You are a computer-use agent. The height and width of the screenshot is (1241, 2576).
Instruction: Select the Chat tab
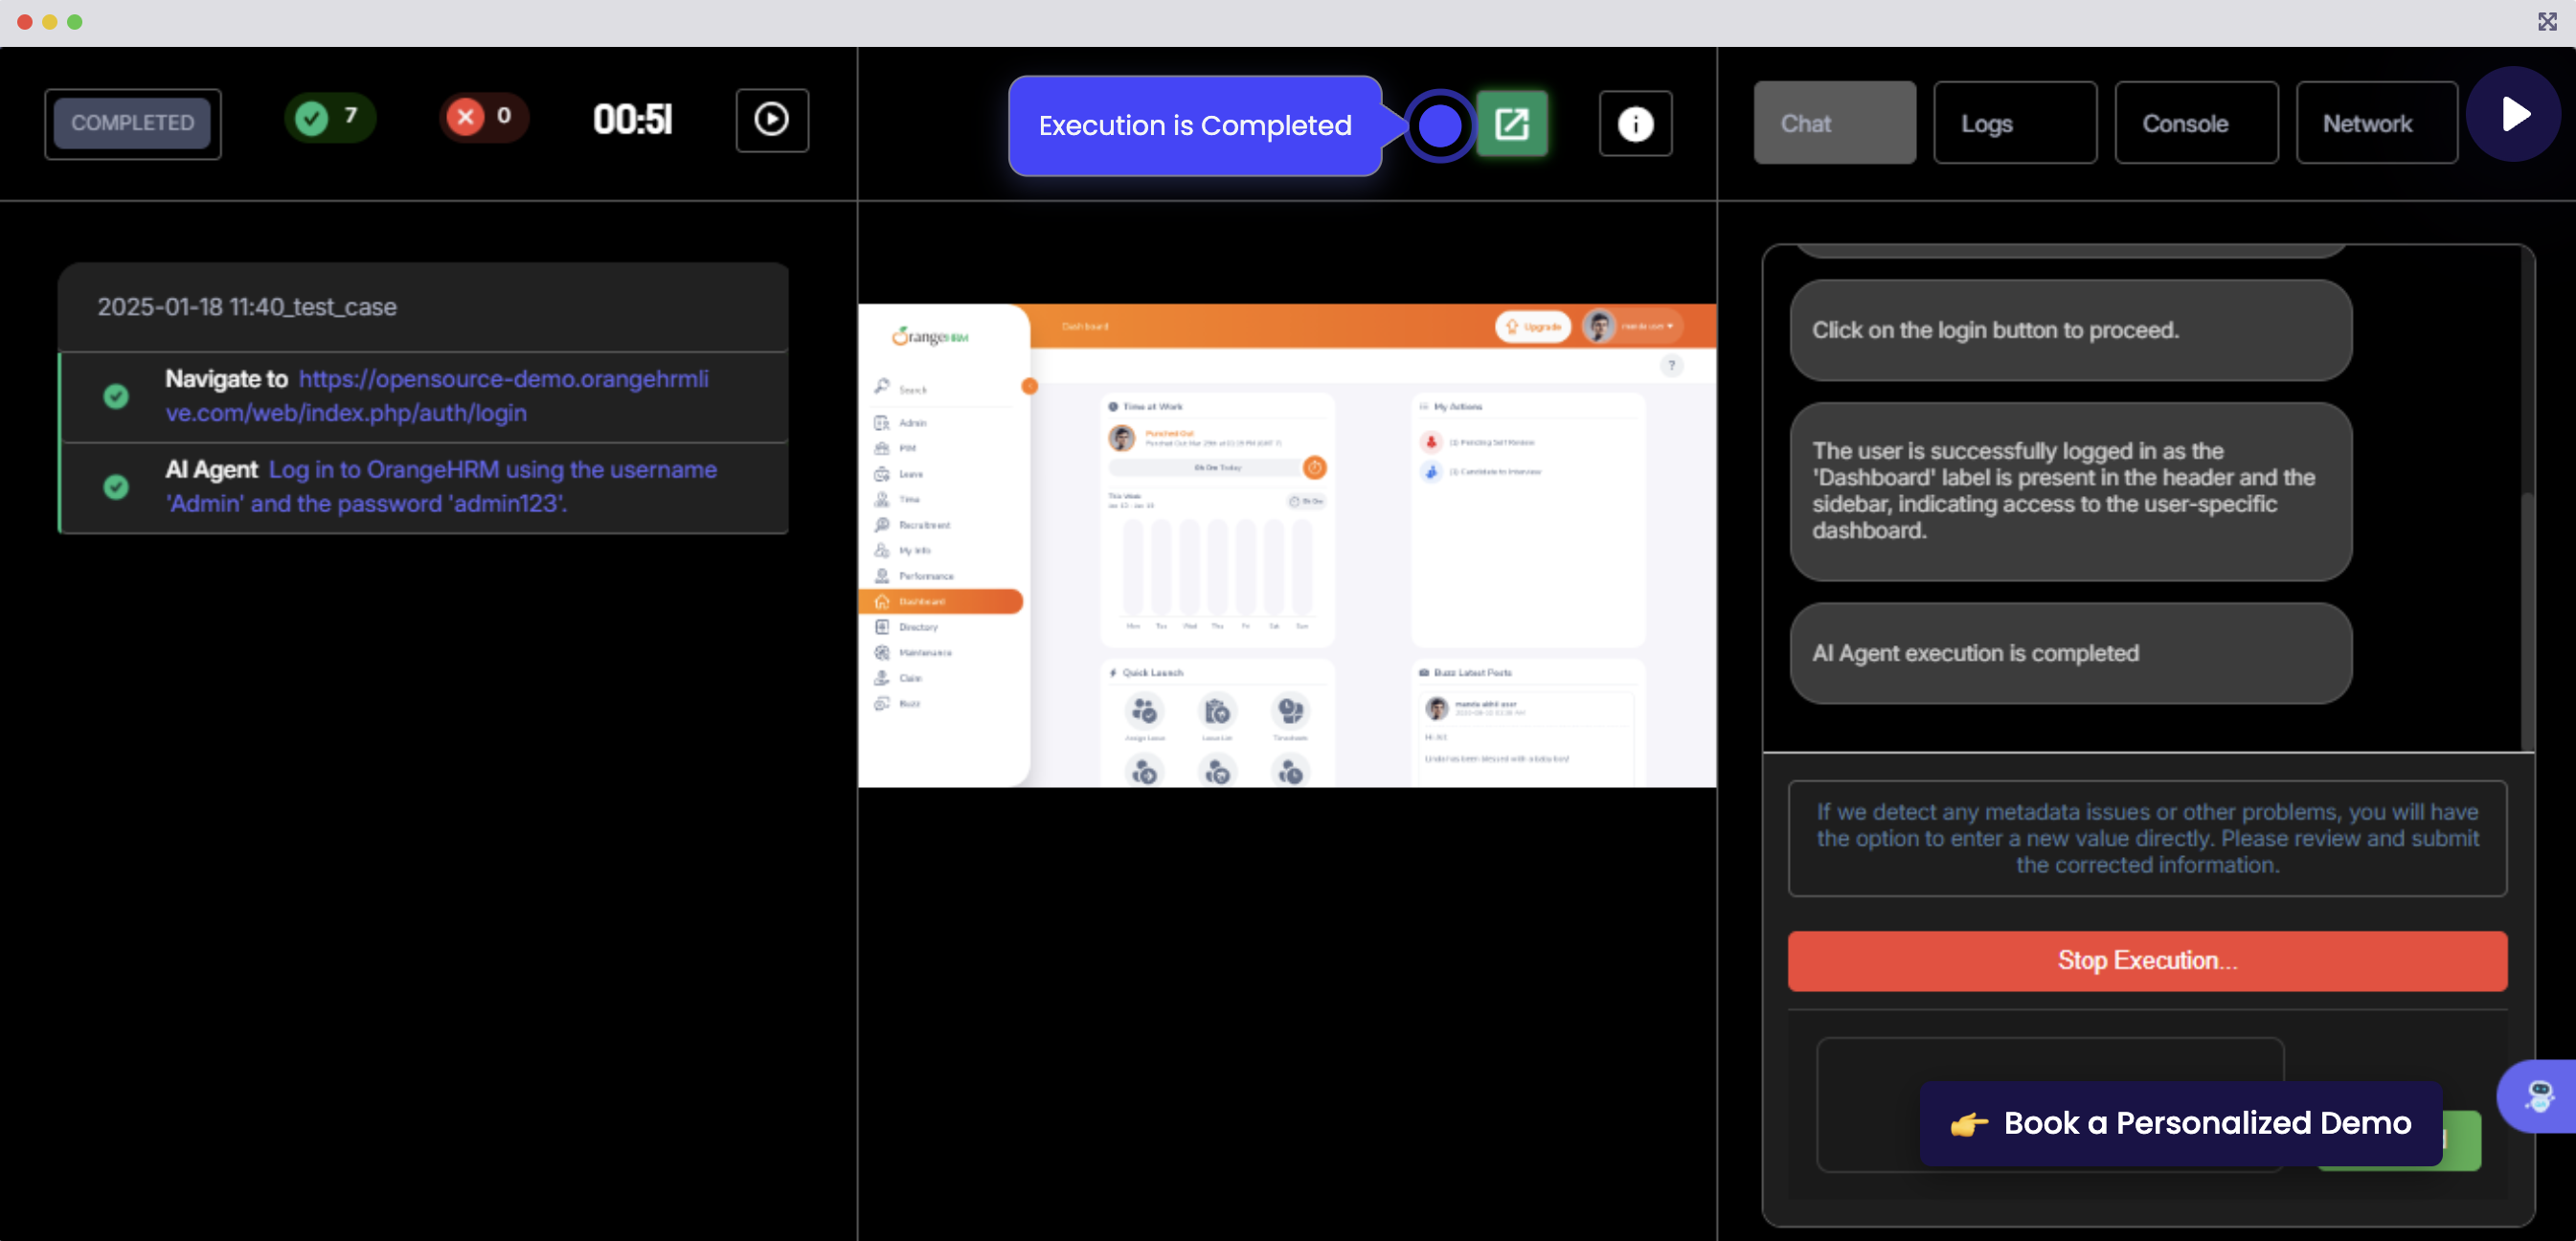tap(1834, 123)
